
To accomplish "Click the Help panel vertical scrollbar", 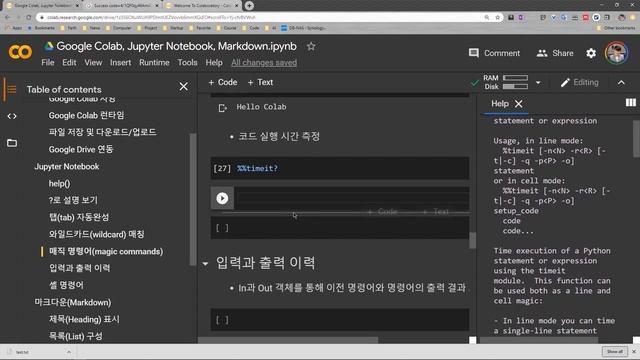I will click(x=636, y=139).
